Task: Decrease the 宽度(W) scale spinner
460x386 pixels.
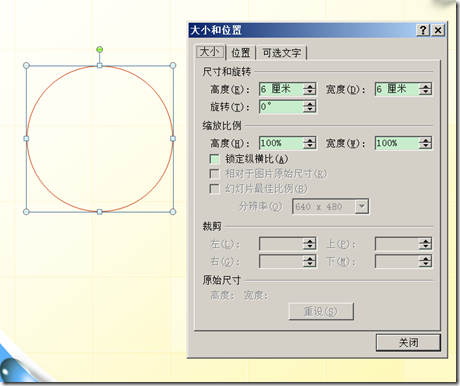Action: tap(425, 146)
